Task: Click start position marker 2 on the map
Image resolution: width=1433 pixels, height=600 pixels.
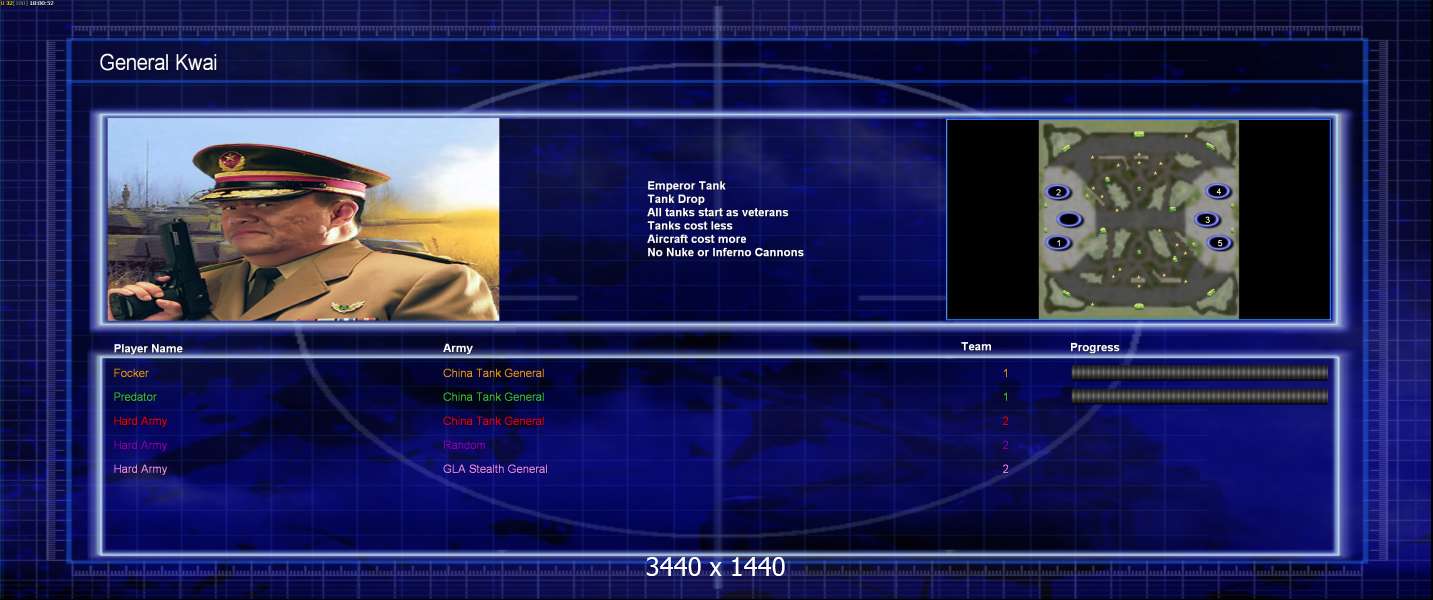Action: tap(1059, 192)
